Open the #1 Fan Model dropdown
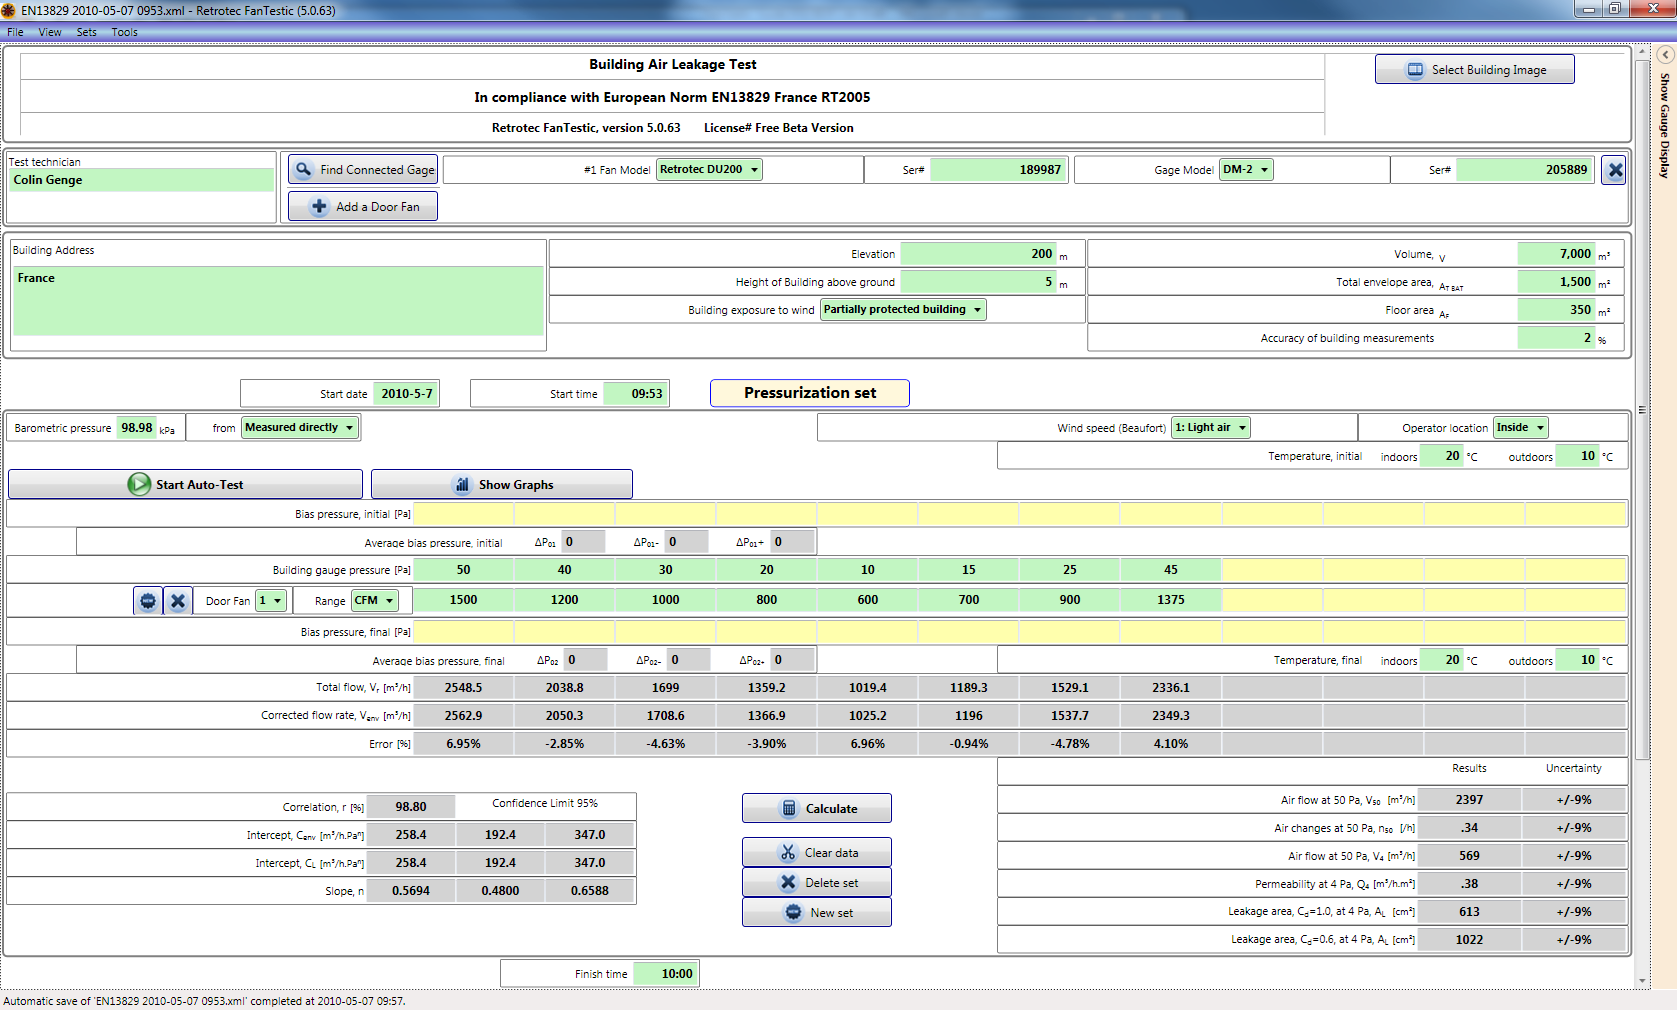This screenshot has width=1677, height=1010. coord(710,170)
